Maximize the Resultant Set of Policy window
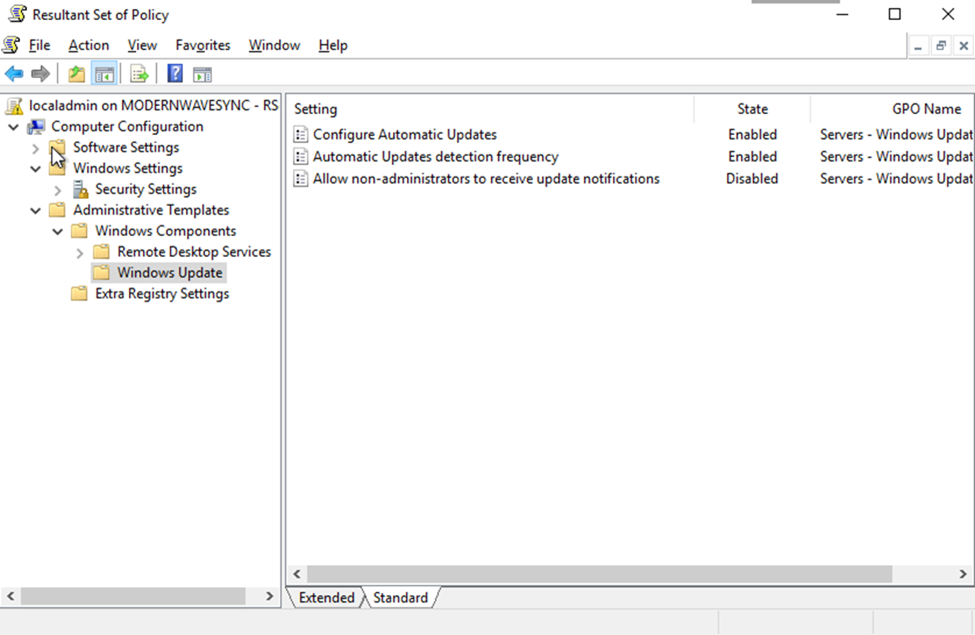 [894, 14]
